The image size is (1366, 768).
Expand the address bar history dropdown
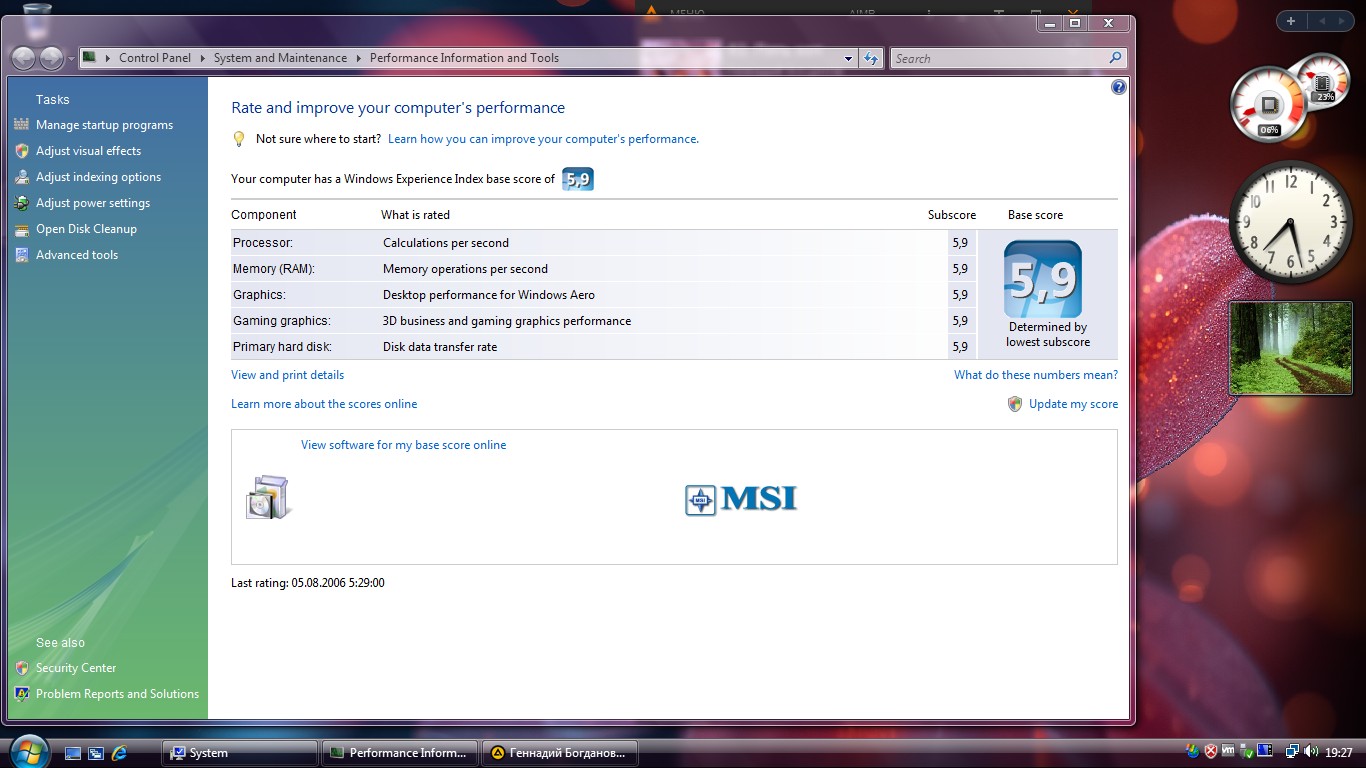[849, 58]
